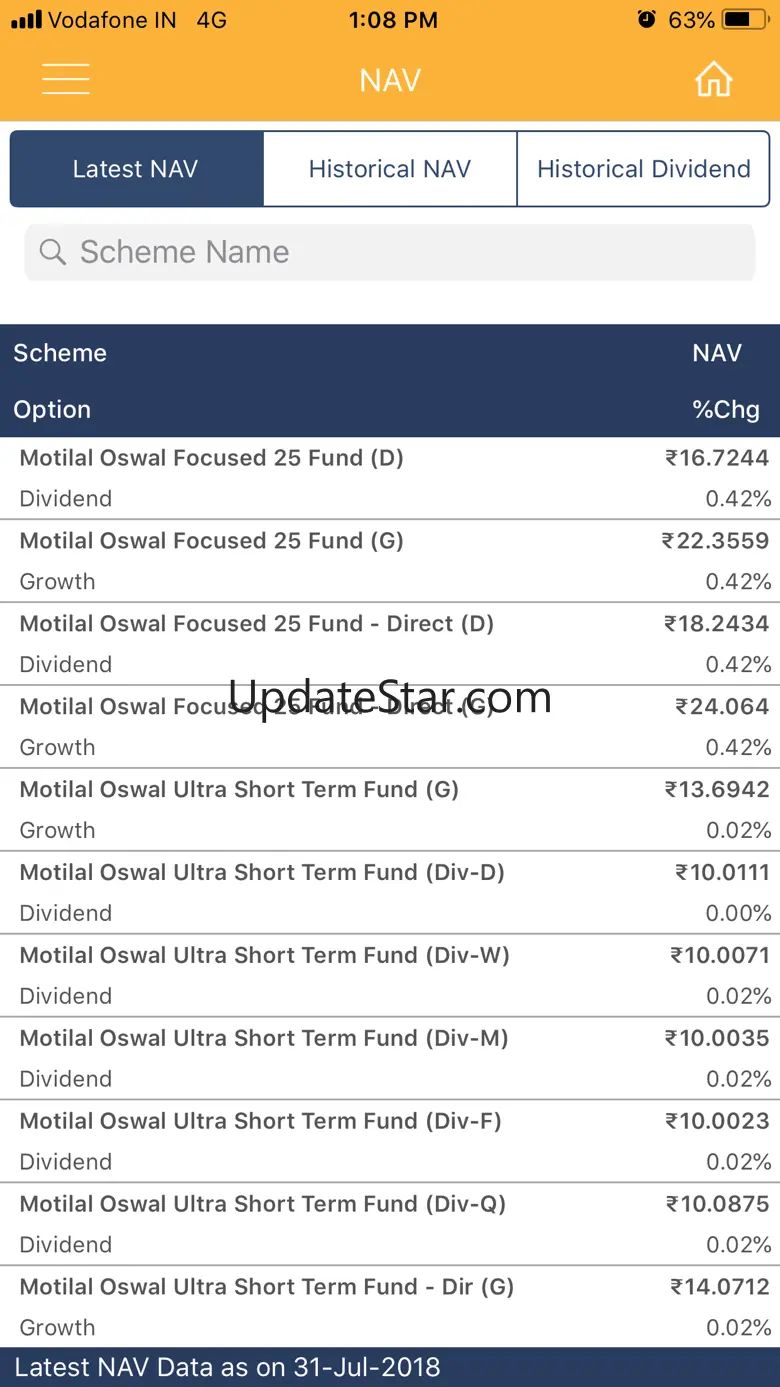Switch to Latest NAV tab
Image resolution: width=780 pixels, height=1387 pixels.
coord(136,169)
